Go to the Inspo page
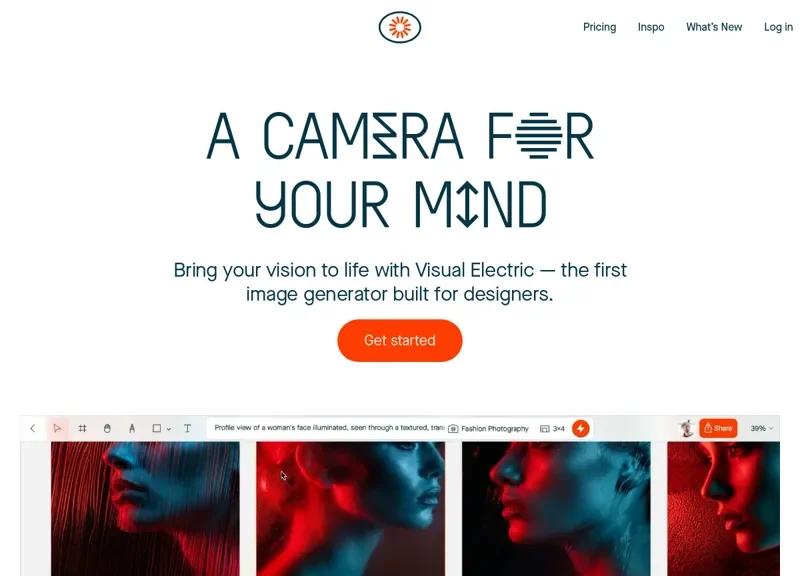 [651, 27]
